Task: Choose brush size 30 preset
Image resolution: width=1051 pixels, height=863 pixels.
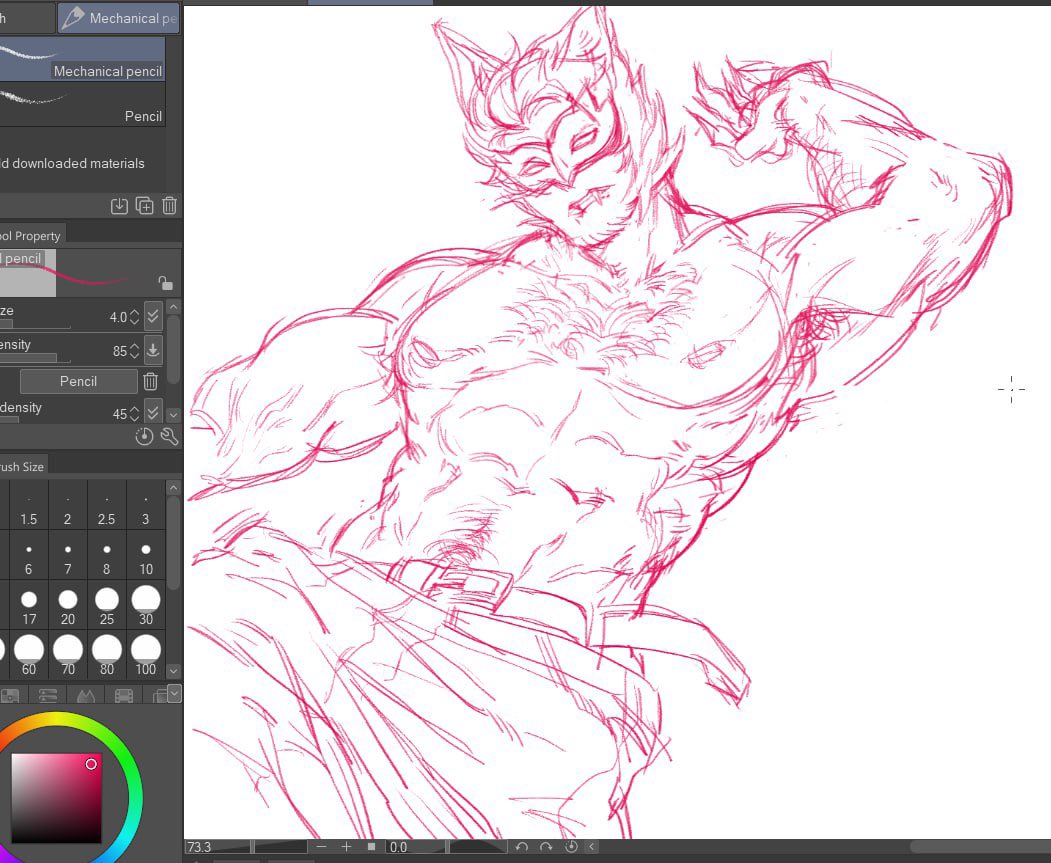Action: pyautogui.click(x=145, y=605)
